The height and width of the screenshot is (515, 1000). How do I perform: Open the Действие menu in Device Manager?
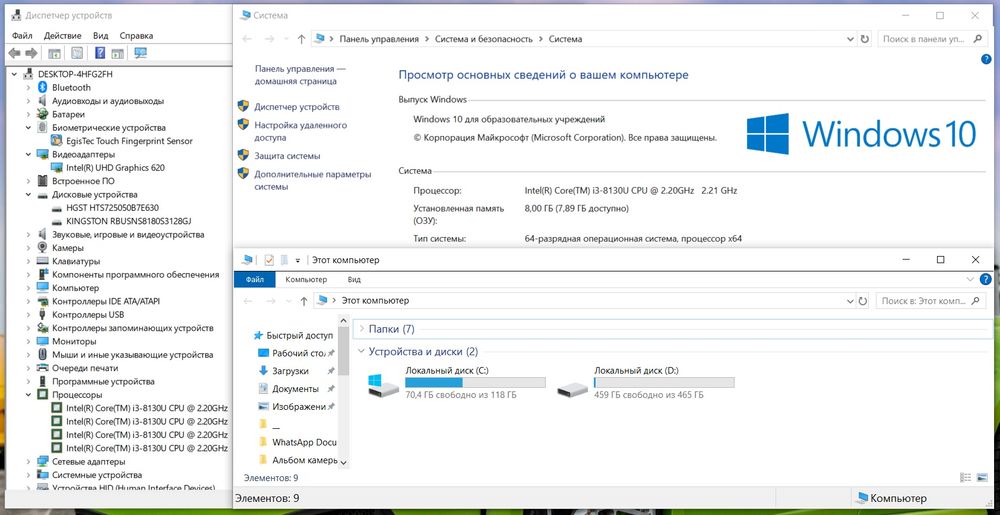click(63, 36)
